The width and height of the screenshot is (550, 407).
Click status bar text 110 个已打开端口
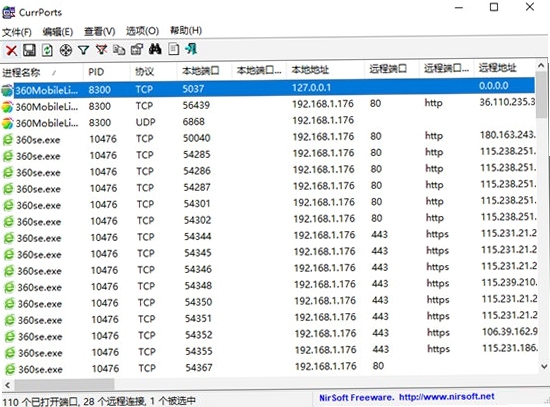pos(40,401)
